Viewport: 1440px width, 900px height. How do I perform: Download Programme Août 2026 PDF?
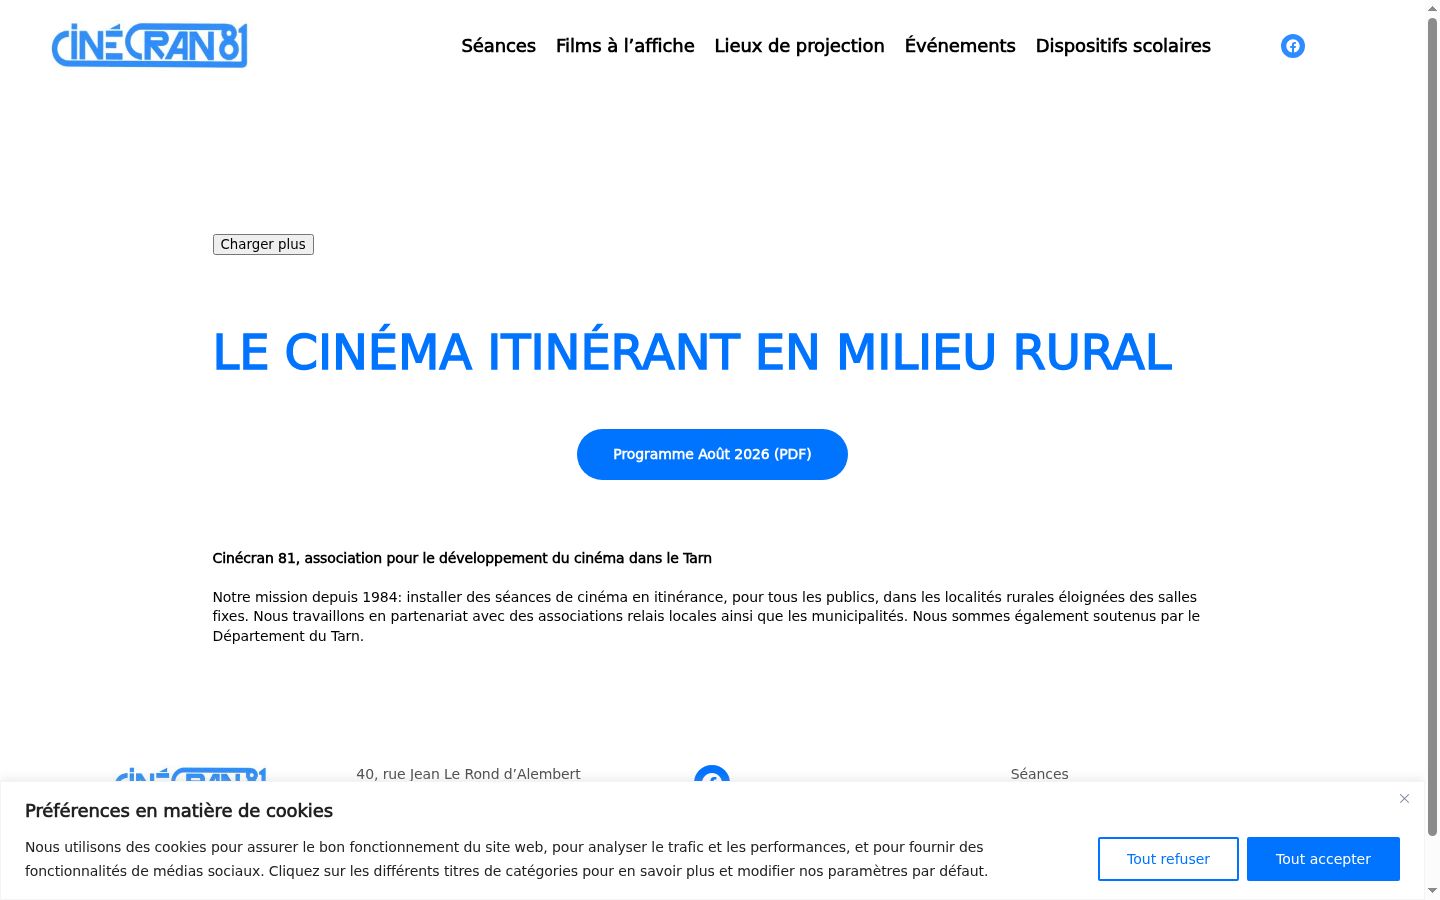click(712, 454)
